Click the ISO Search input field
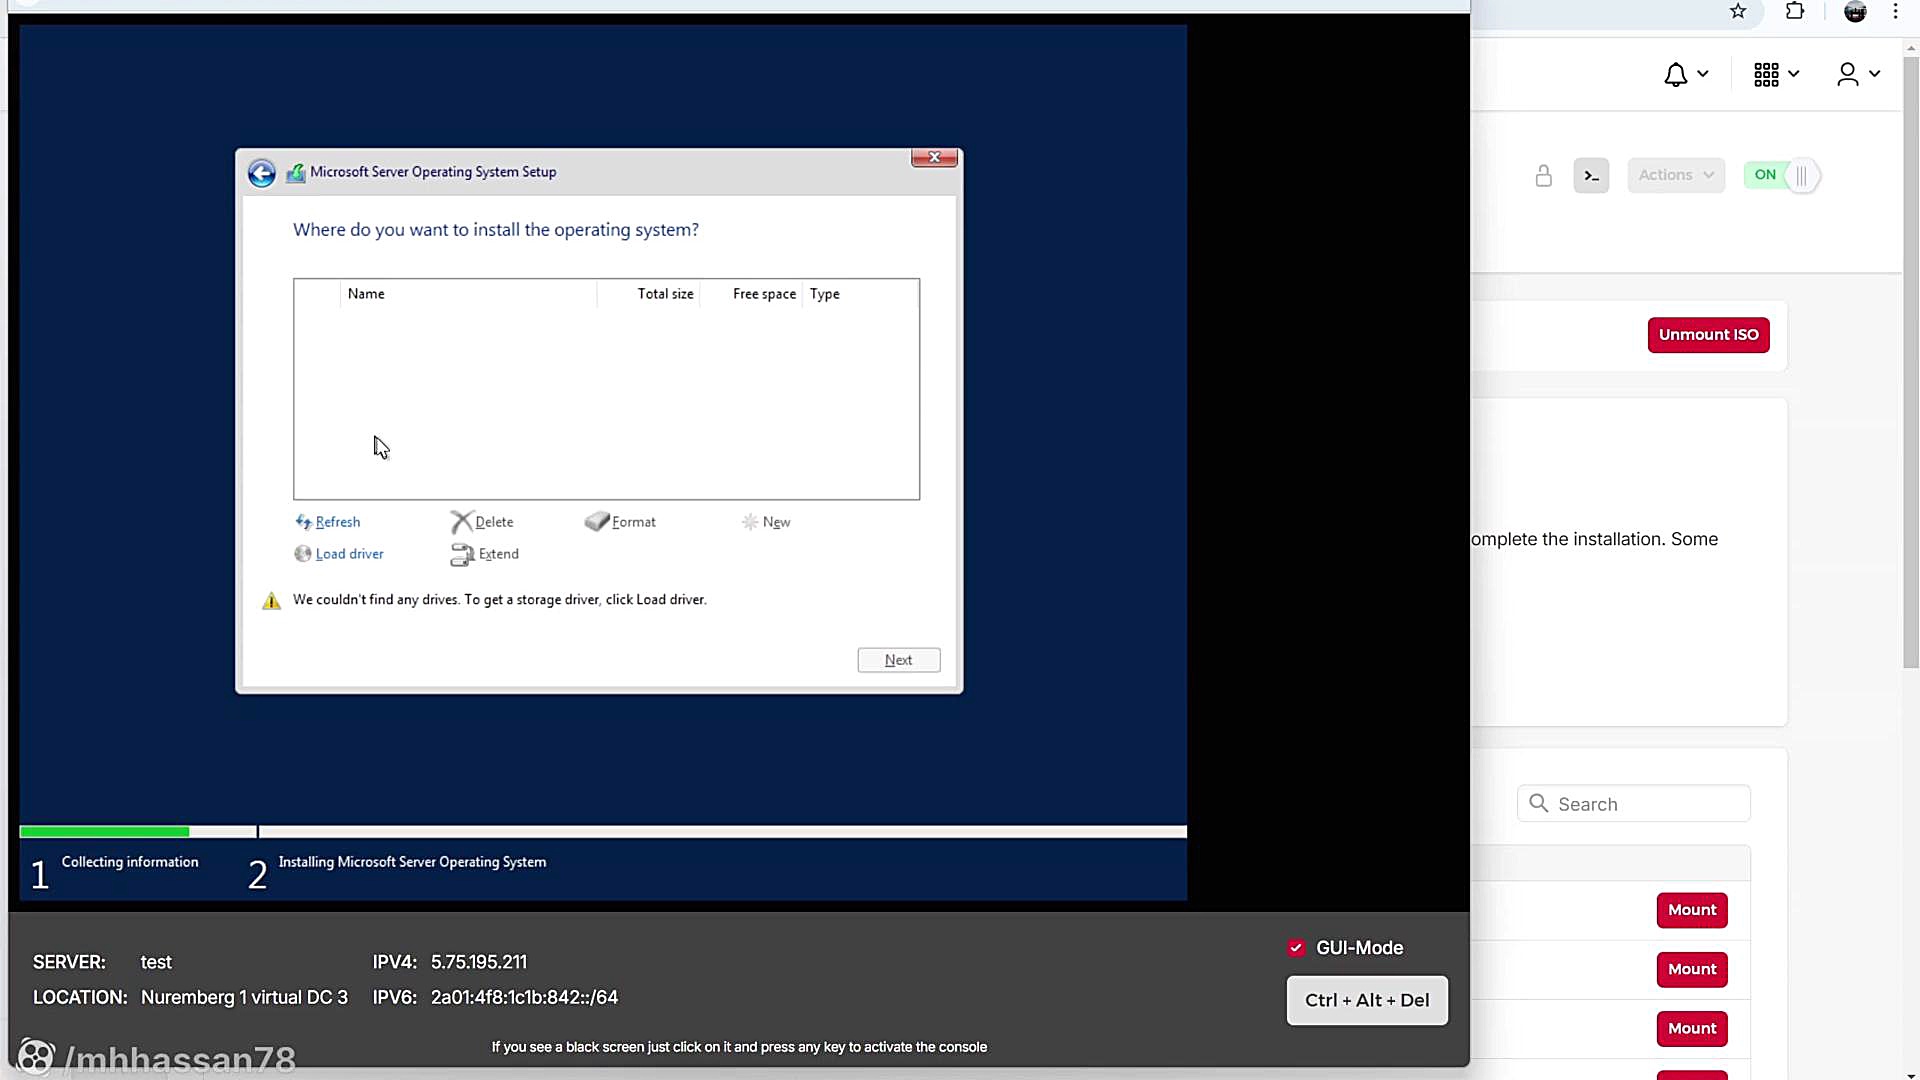This screenshot has width=1920, height=1080. click(1634, 804)
